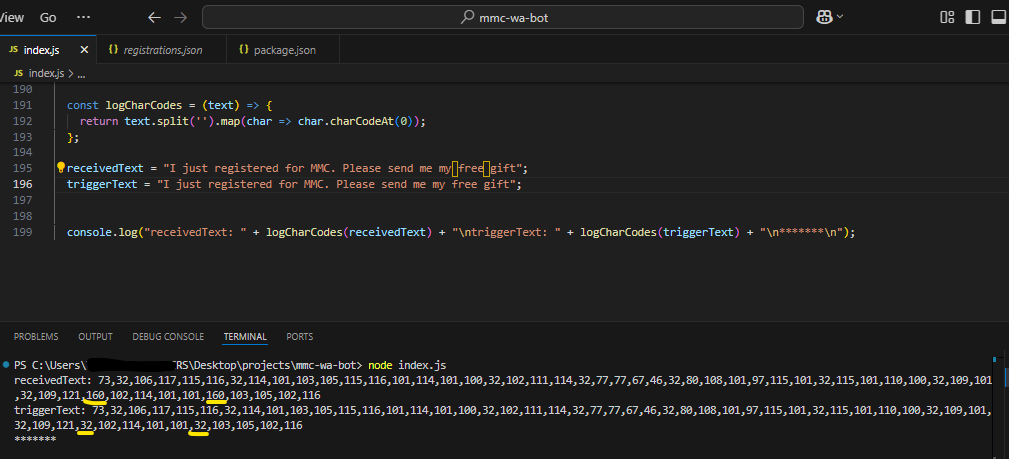1009x459 pixels.
Task: Switch to the package.json tab
Action: click(283, 50)
